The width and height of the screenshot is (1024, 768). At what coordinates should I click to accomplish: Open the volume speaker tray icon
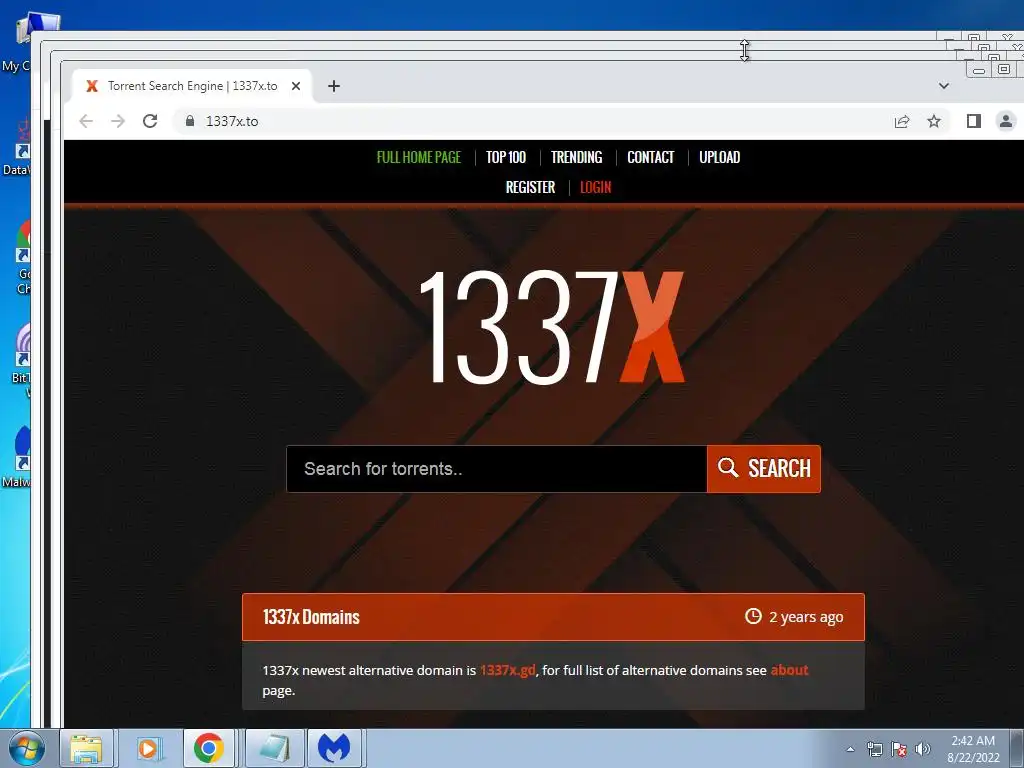[x=922, y=750]
